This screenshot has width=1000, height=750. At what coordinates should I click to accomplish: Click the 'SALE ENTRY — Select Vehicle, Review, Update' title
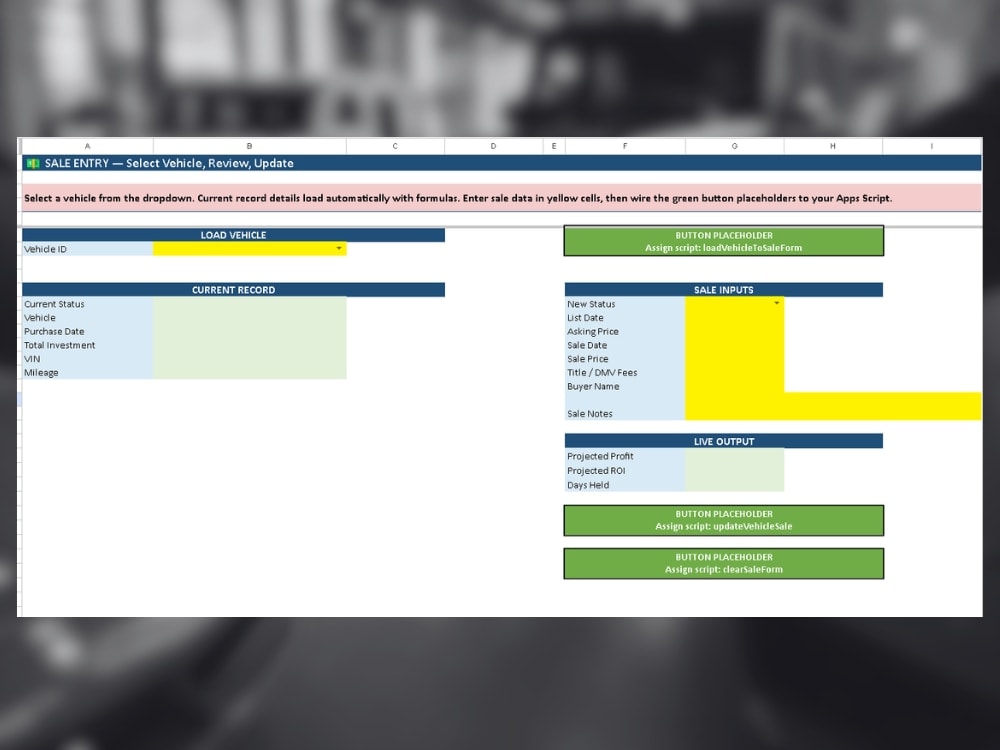169,163
